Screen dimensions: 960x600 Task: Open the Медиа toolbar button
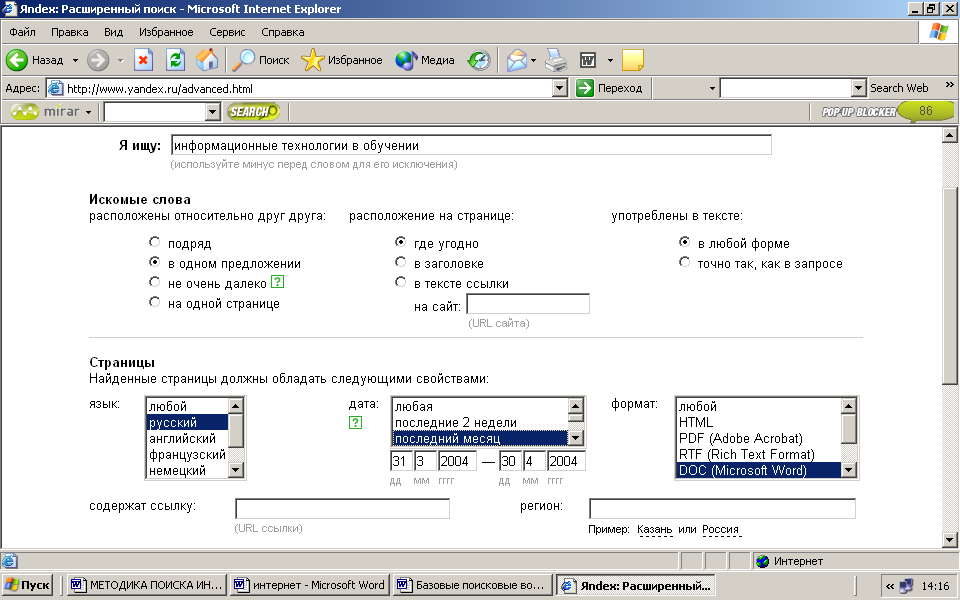pos(424,60)
